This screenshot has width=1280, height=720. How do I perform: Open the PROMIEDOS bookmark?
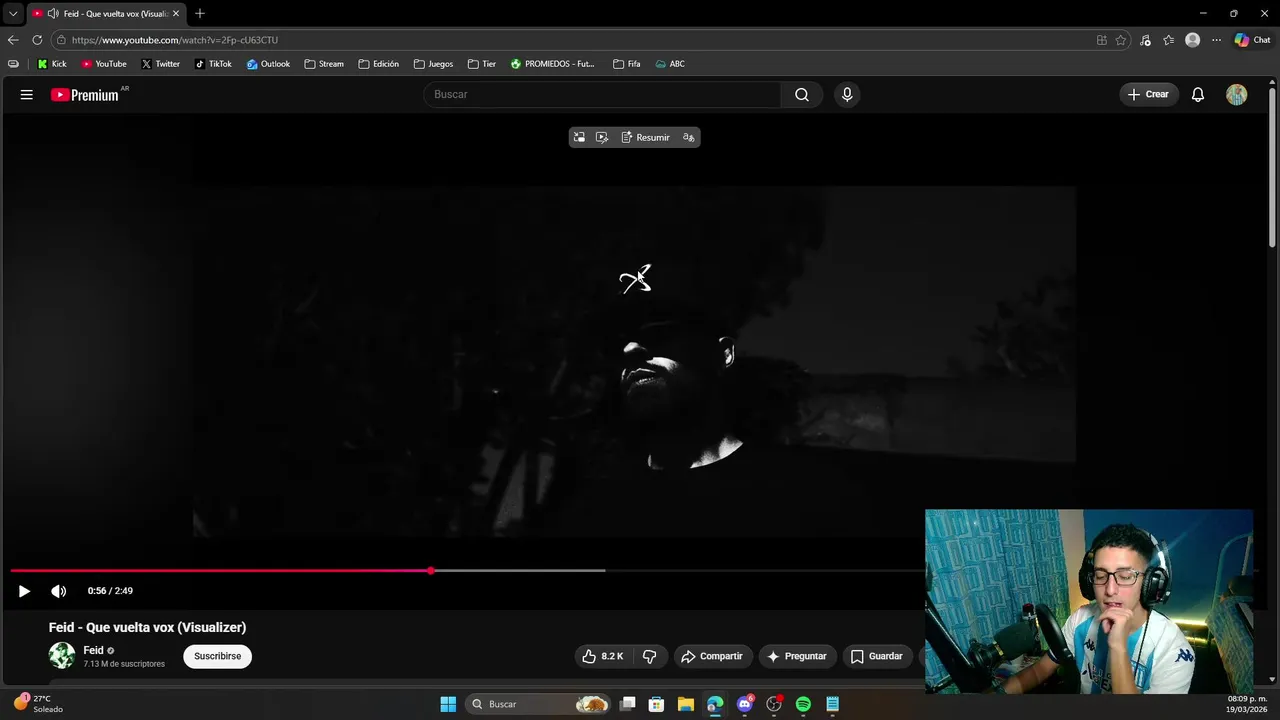[552, 64]
